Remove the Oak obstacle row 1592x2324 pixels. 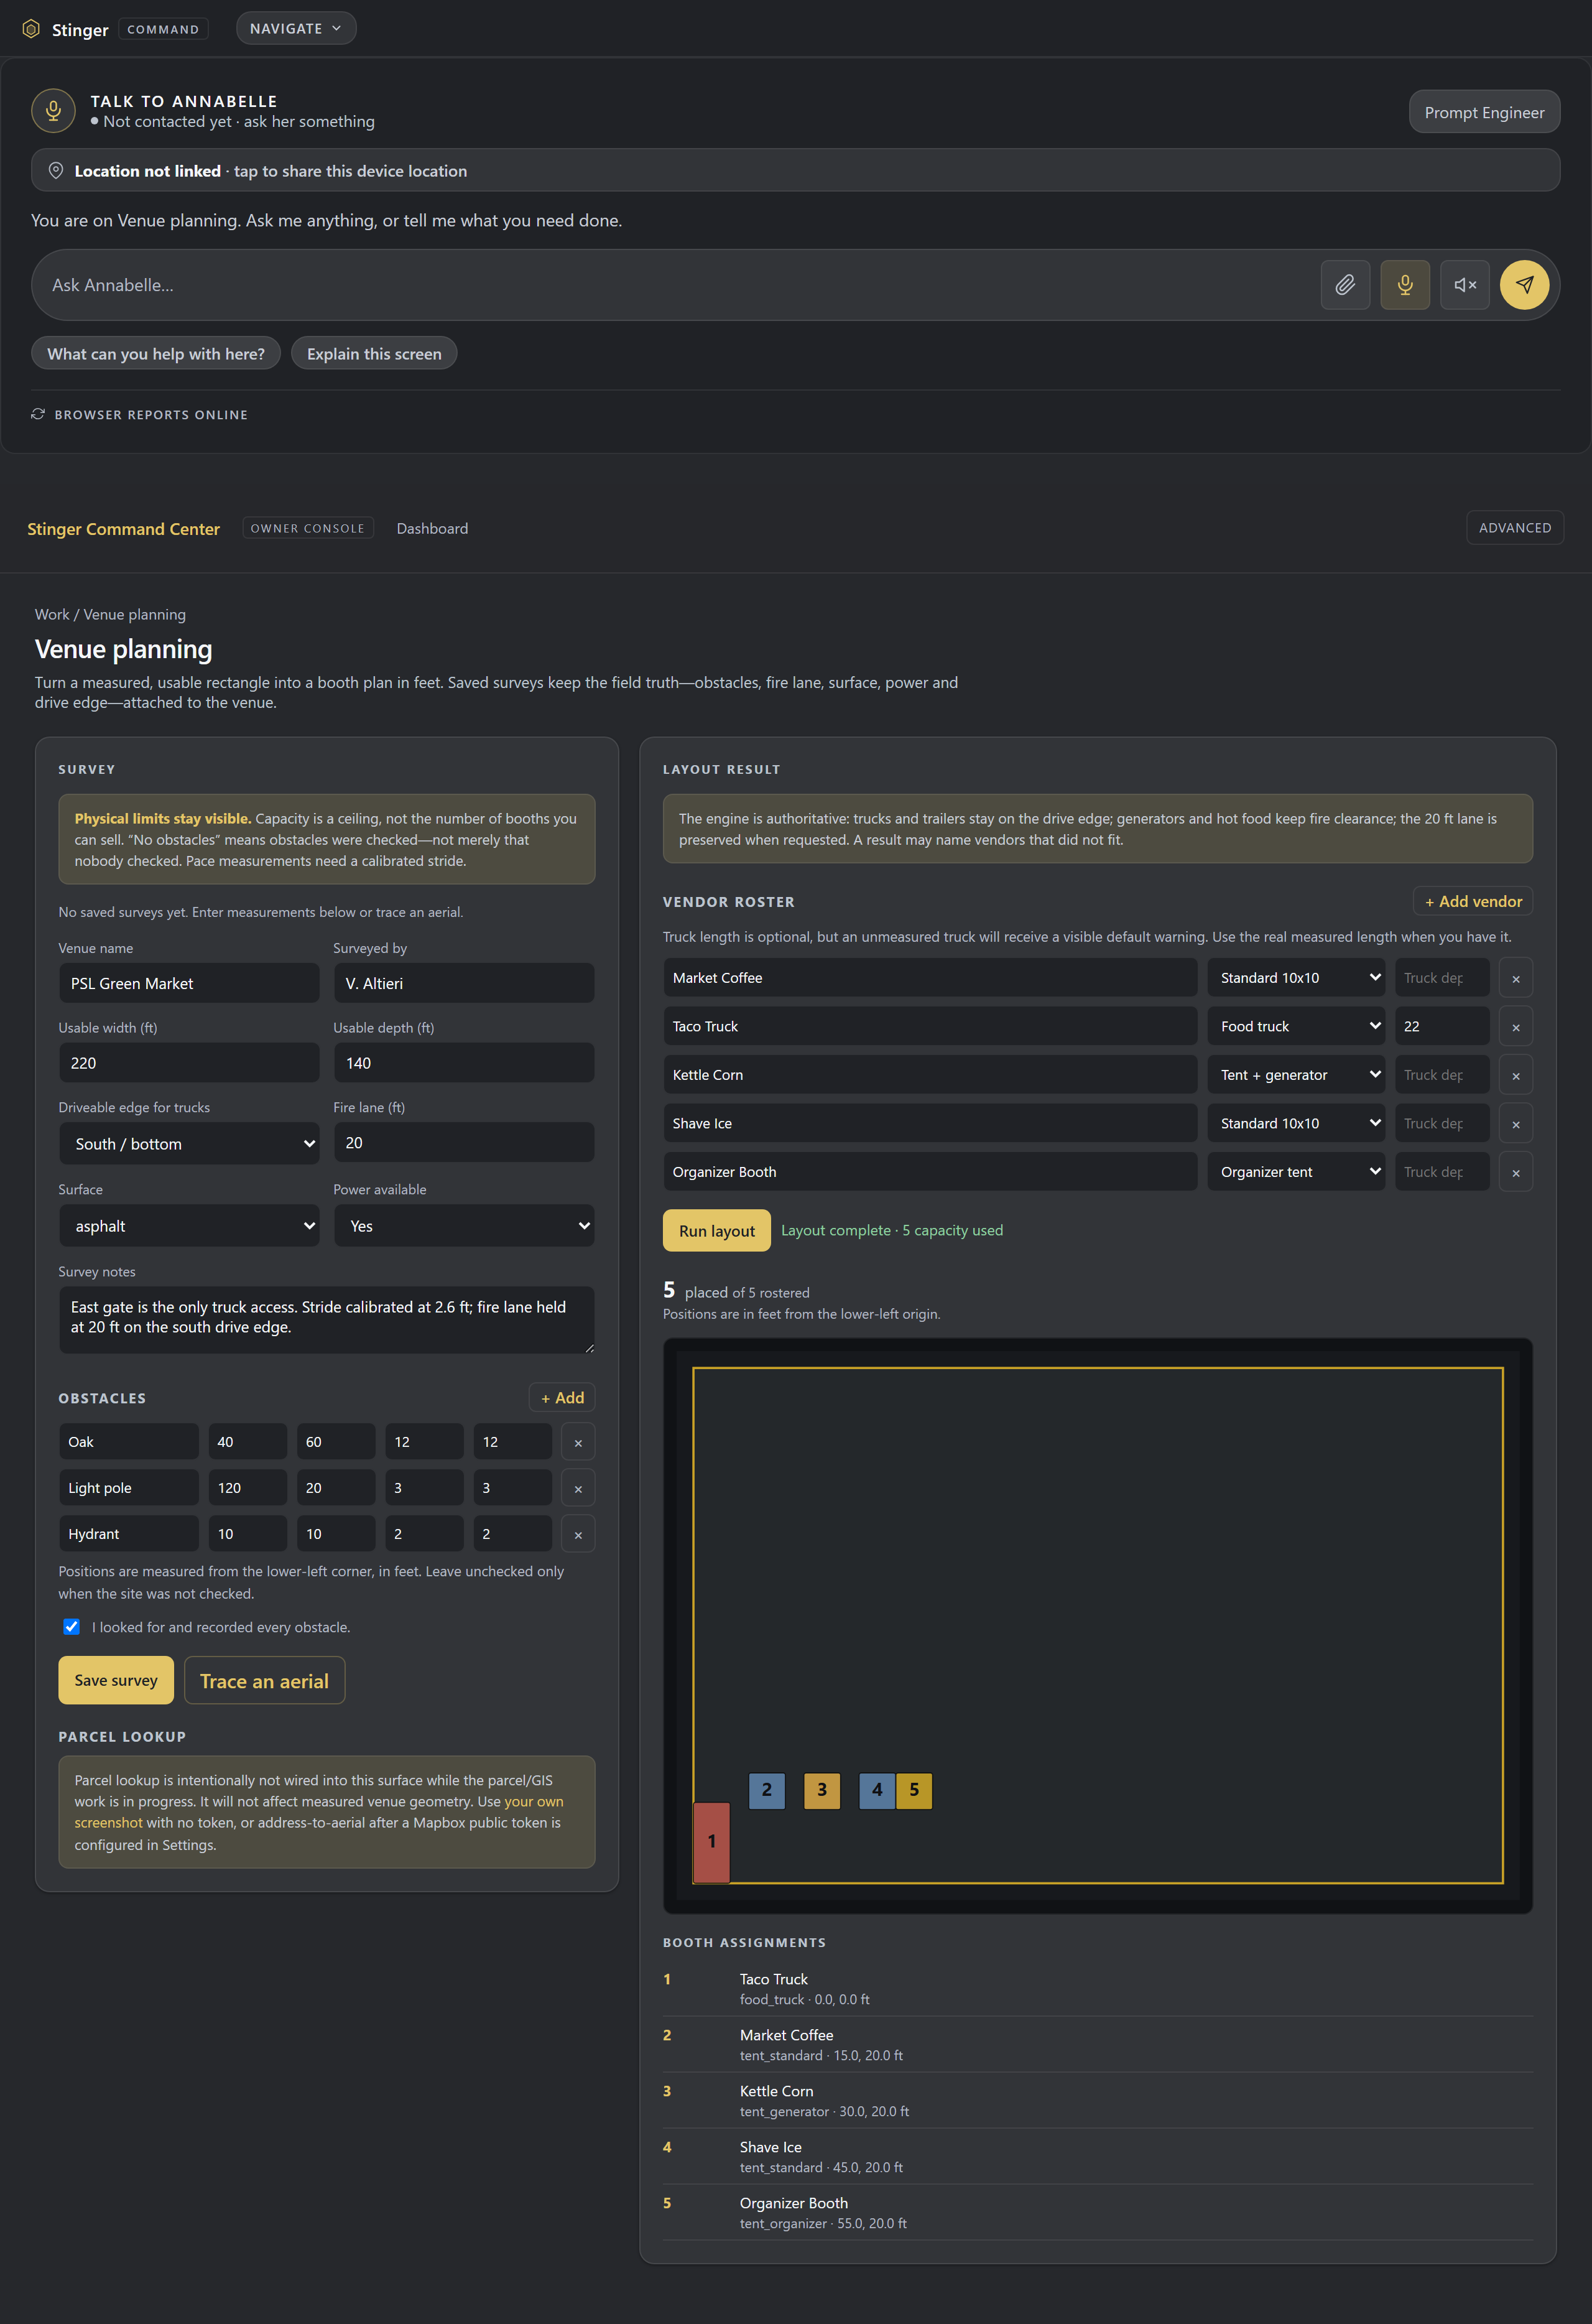point(578,1442)
